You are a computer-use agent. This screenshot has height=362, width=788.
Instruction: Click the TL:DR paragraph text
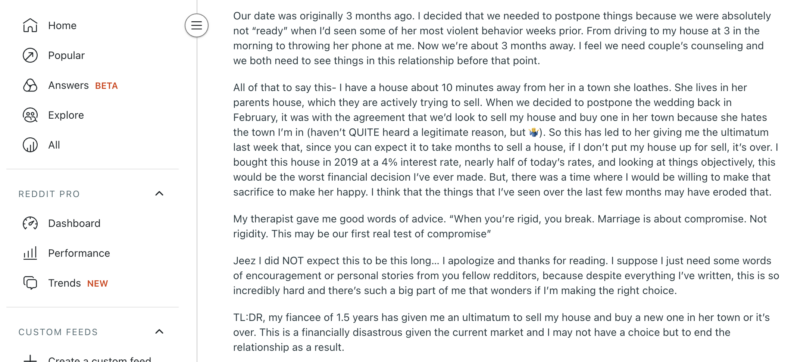point(502,332)
